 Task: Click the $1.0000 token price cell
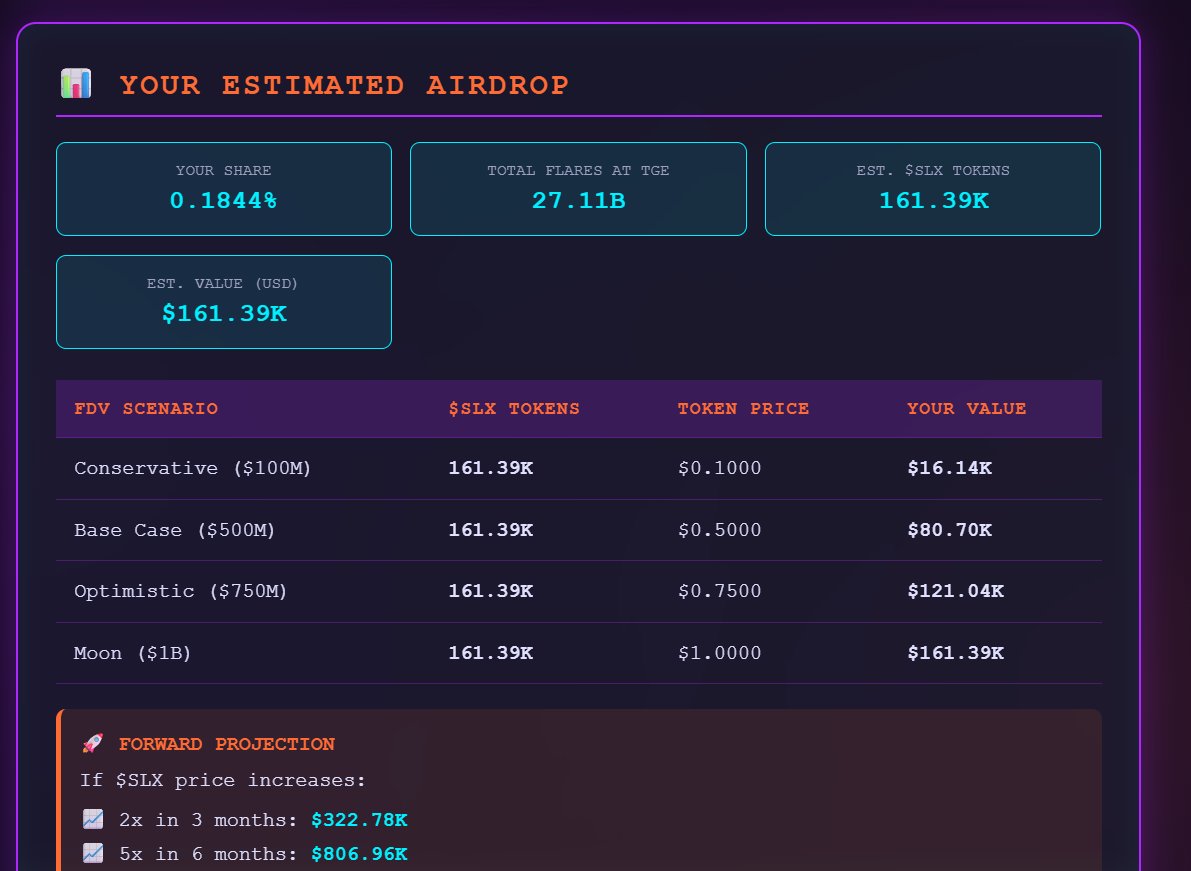click(719, 653)
